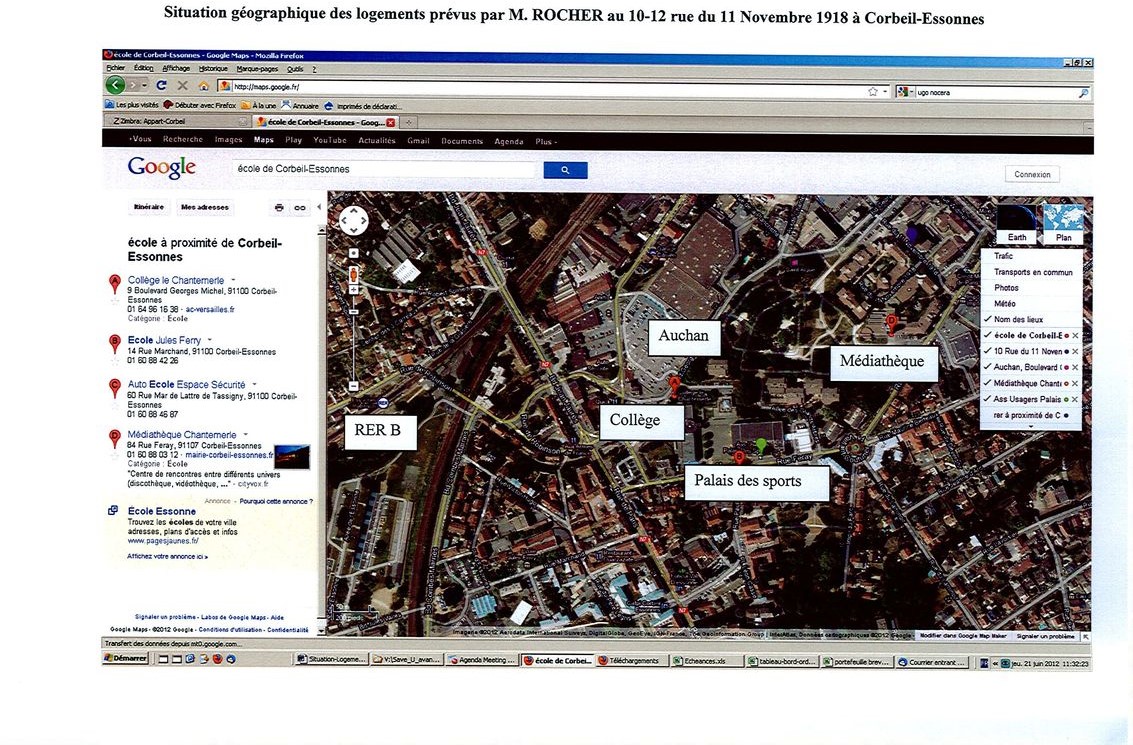Click the Stop loading X icon
Viewport: 1133px width, 745px height.
pyautogui.click(x=183, y=86)
